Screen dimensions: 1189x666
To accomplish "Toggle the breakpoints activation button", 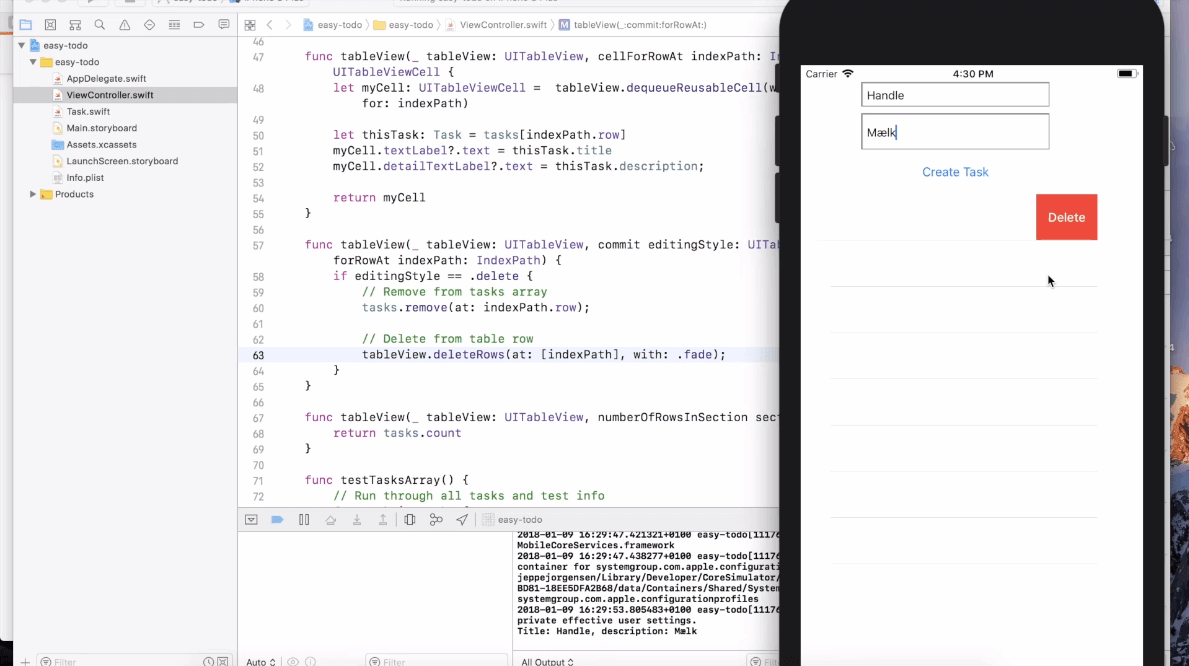I will pos(278,520).
